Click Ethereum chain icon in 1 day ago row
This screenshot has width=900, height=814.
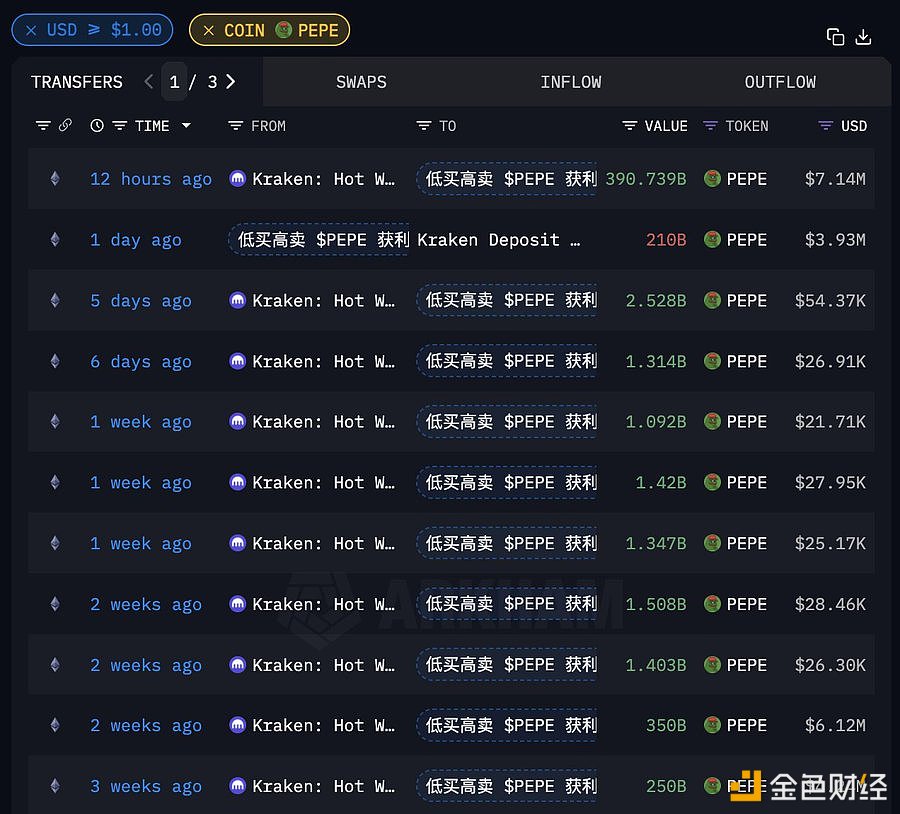55,239
